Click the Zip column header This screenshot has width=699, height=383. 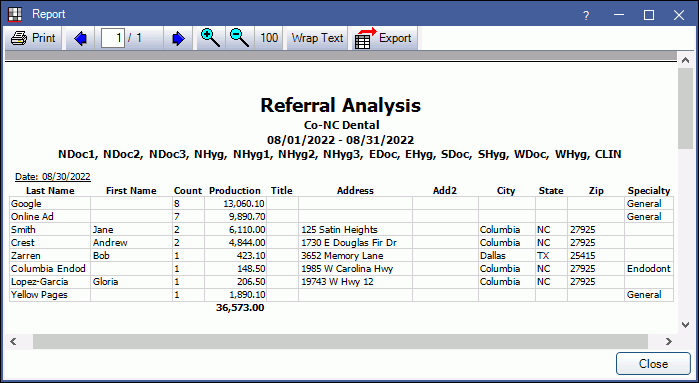coord(596,191)
